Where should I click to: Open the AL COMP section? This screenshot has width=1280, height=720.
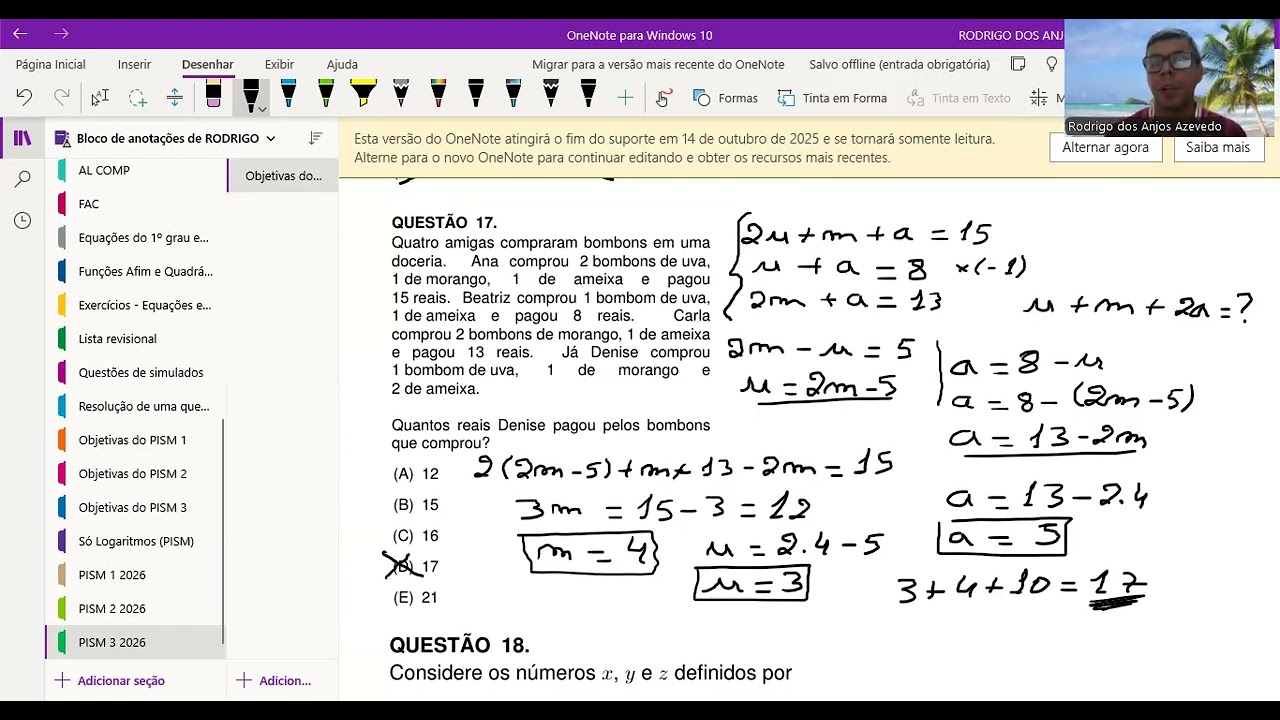(136, 170)
